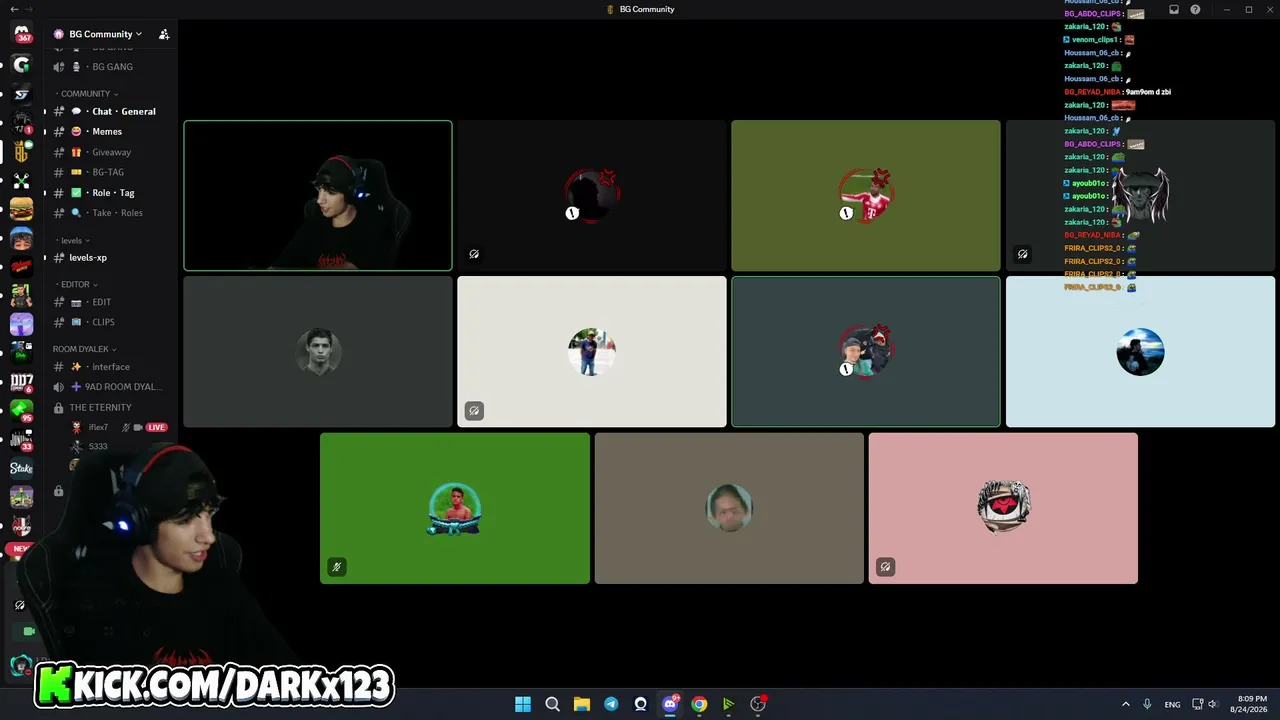
Task: Click the invite people icon beside BG Community
Action: [x=164, y=34]
